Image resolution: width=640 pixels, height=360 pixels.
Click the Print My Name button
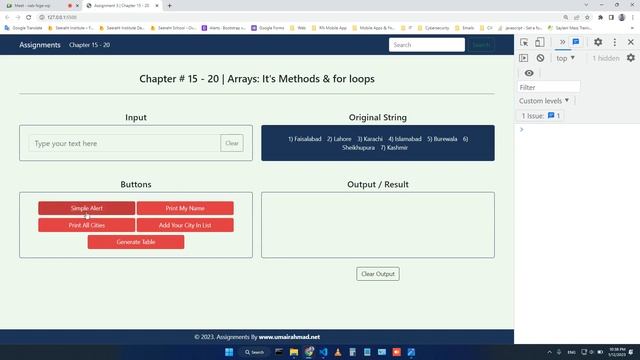[x=185, y=208]
